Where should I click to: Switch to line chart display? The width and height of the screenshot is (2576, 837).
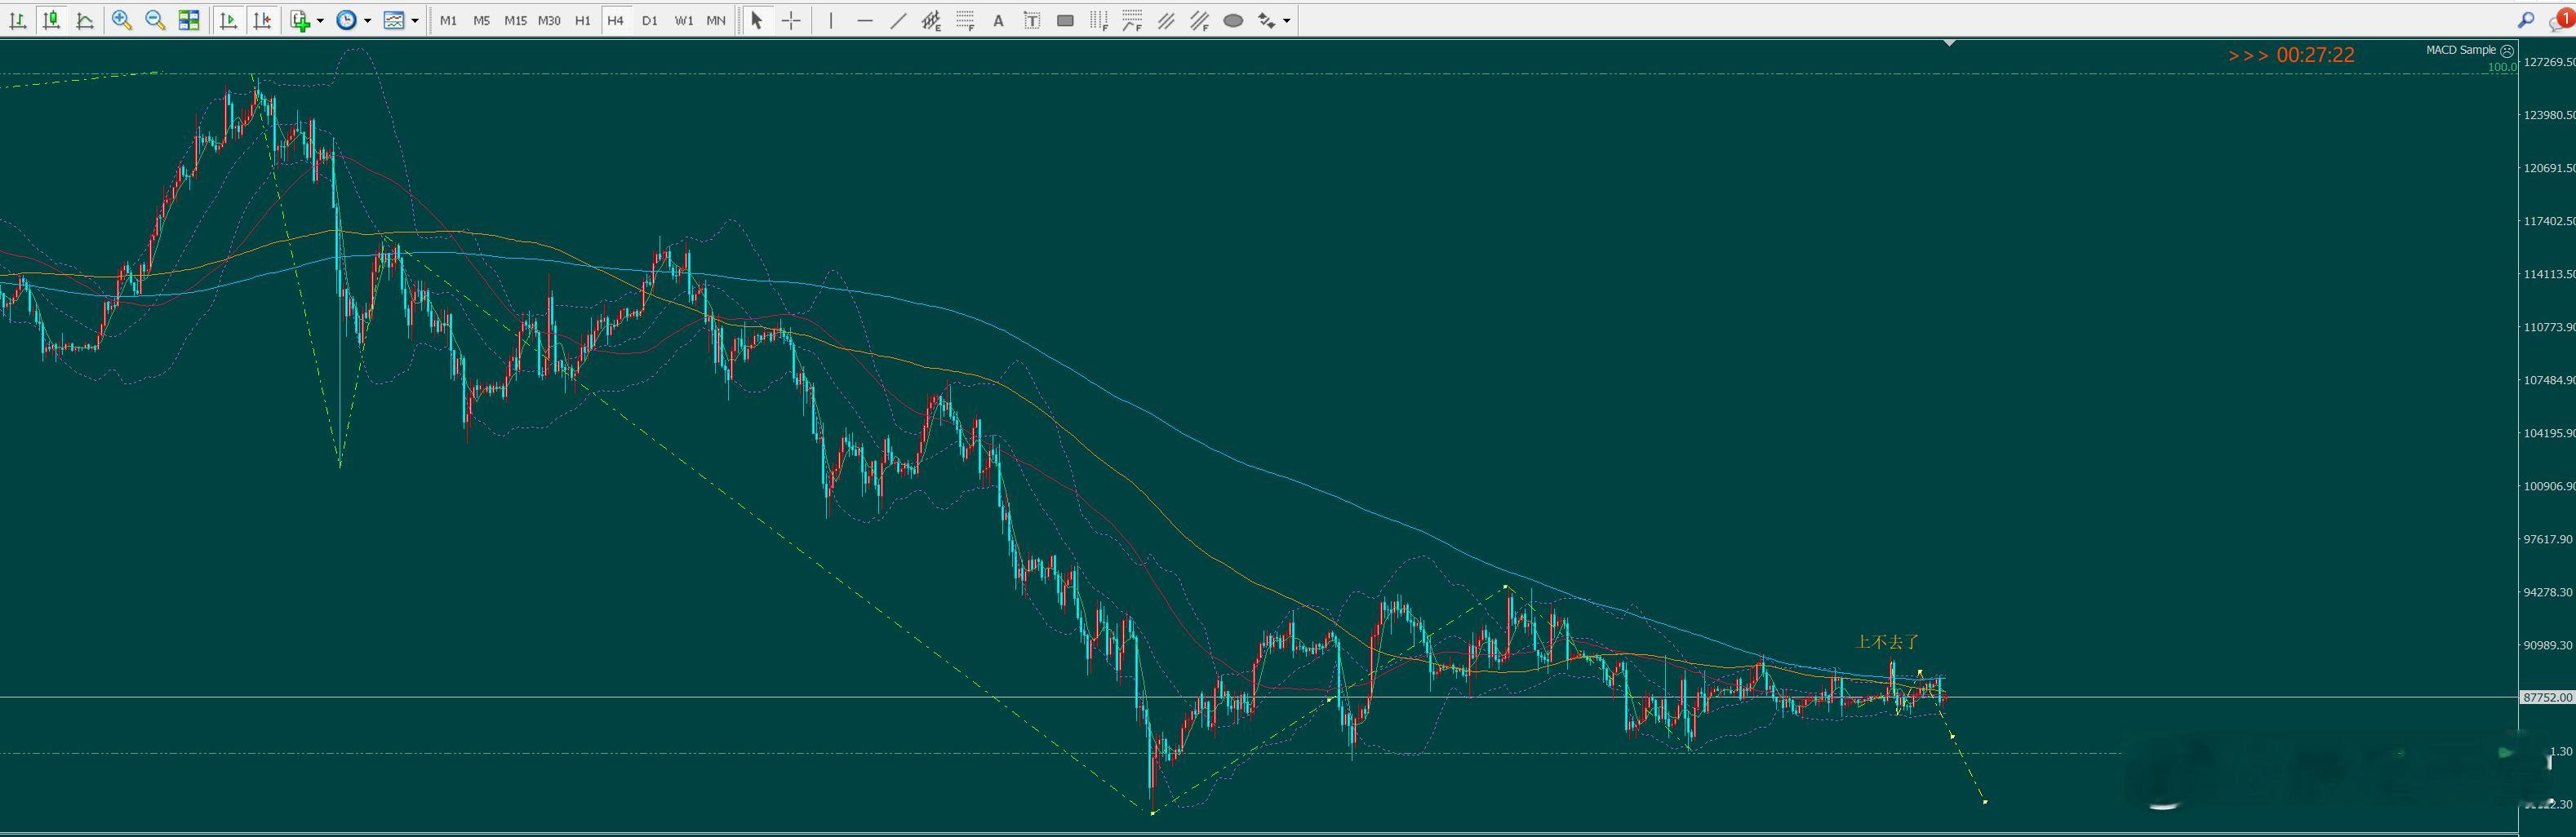(85, 20)
